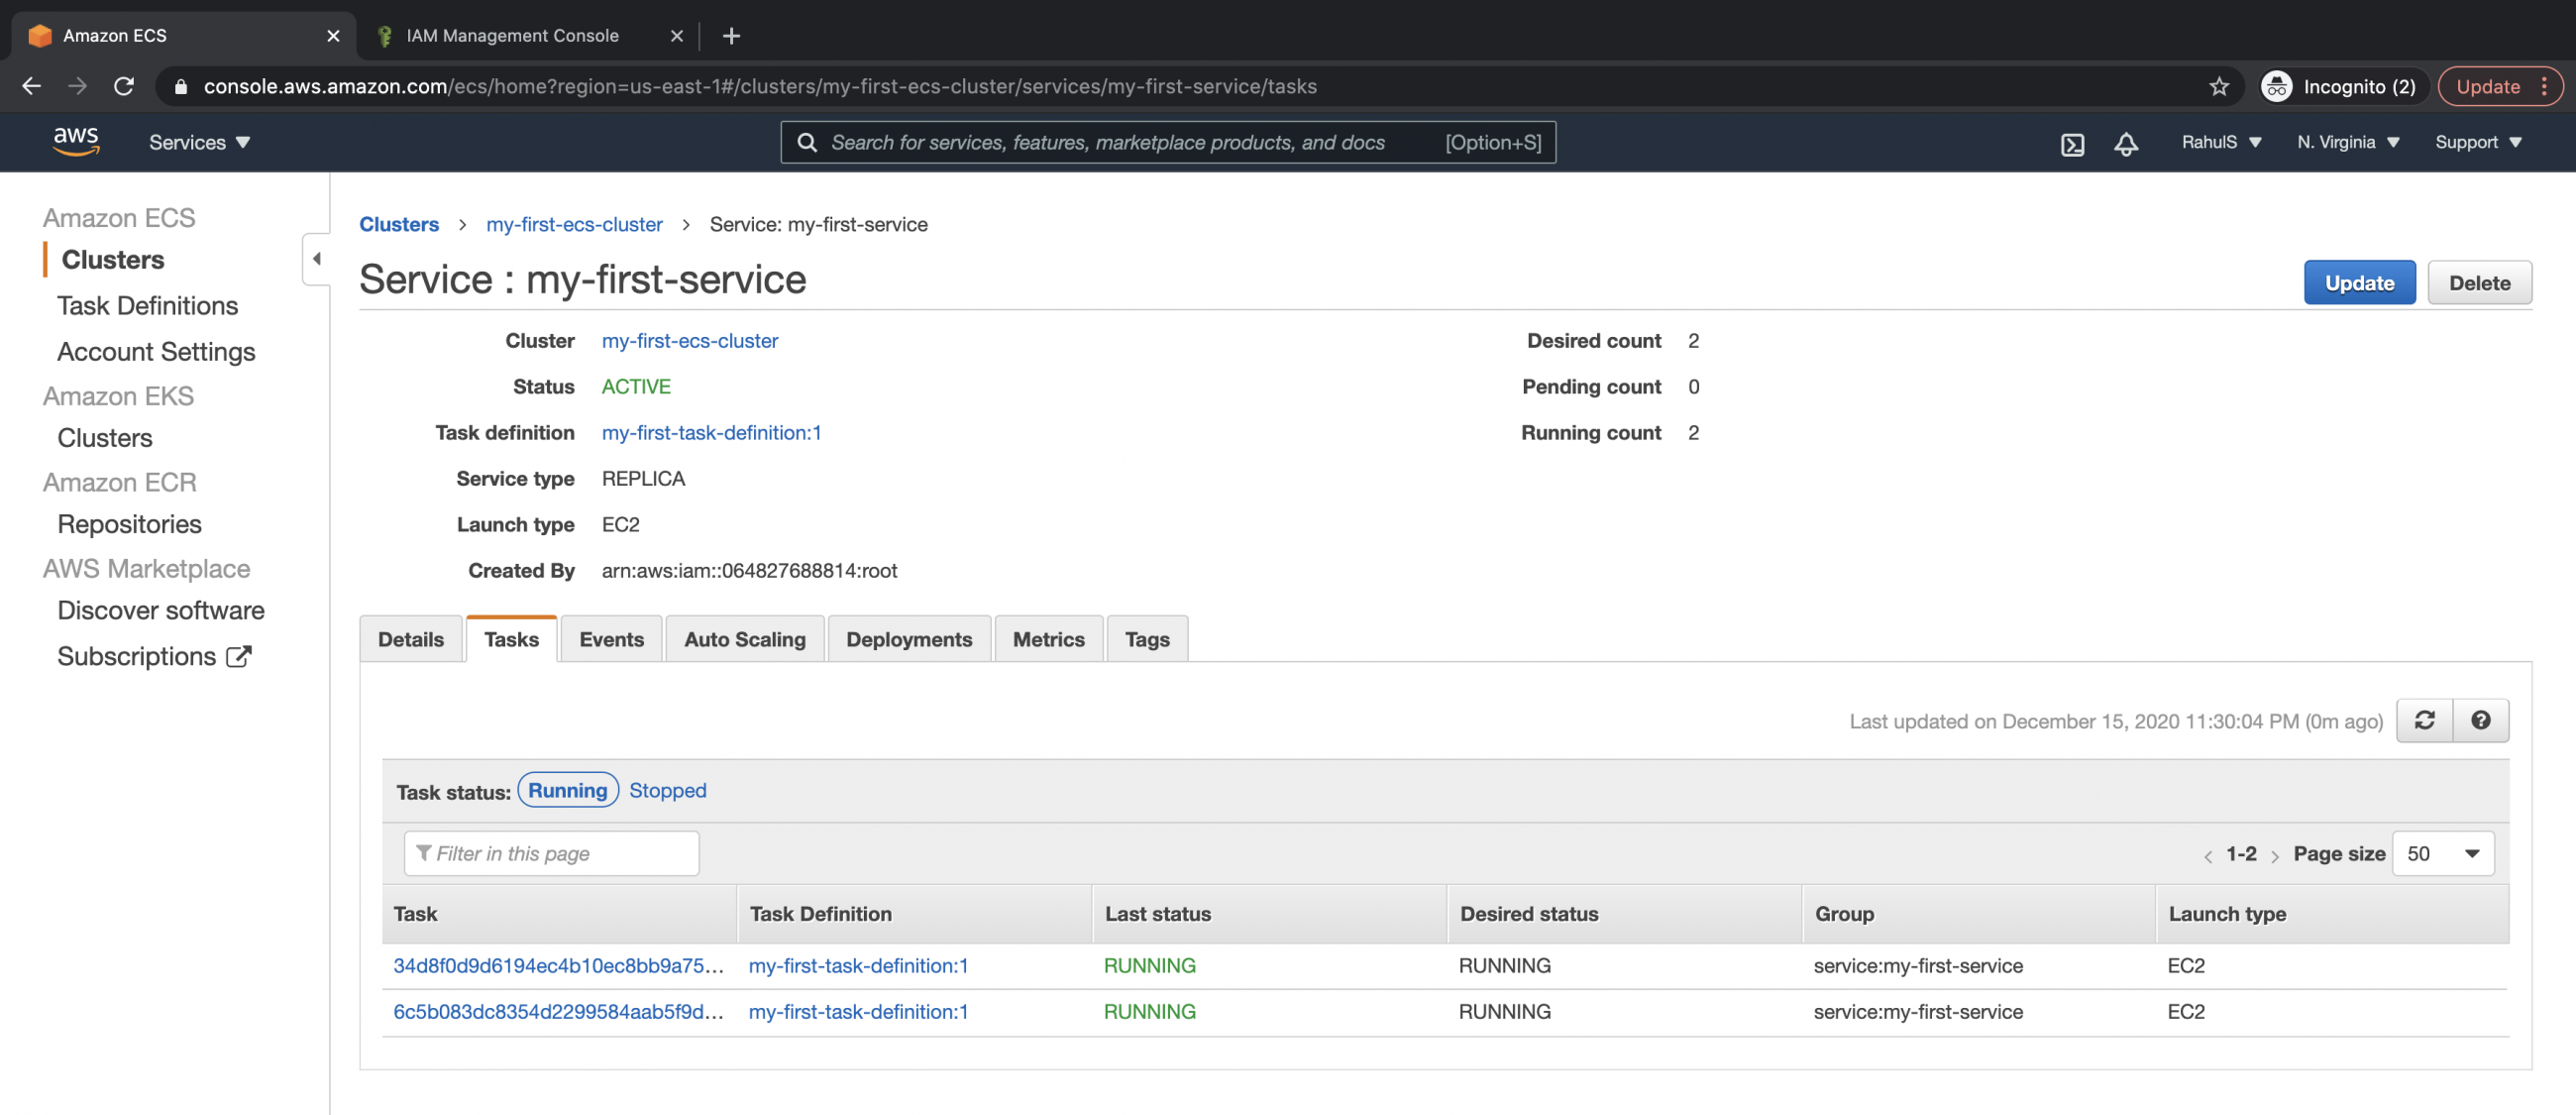This screenshot has width=2576, height=1115.
Task: Click inside the Filter in this page field
Action: pos(551,853)
